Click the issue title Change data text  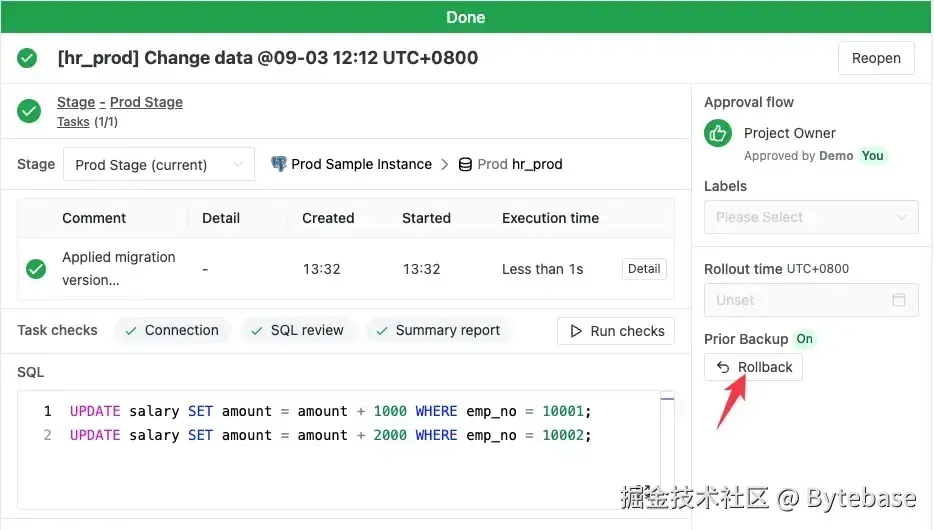pyautogui.click(x=267, y=58)
